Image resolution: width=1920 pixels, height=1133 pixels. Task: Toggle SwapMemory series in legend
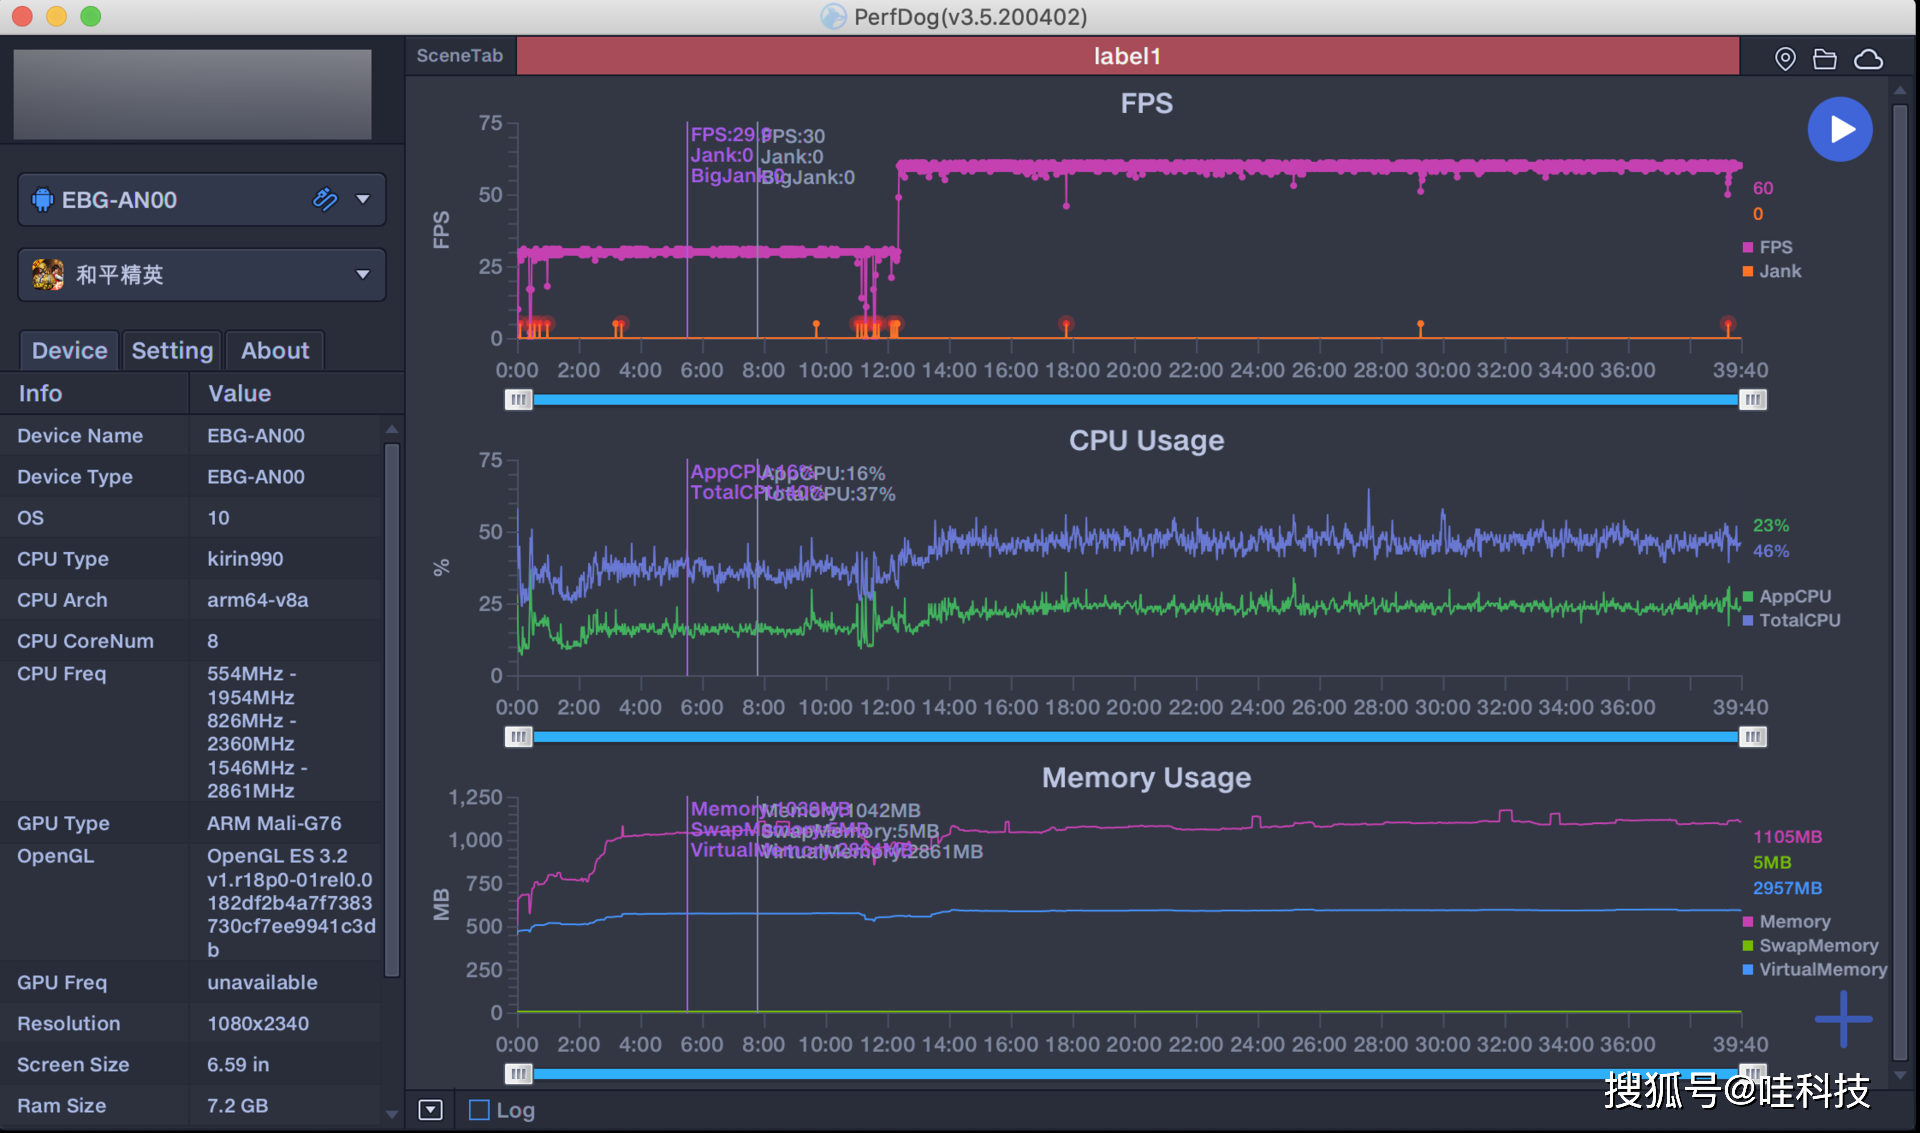1817,945
